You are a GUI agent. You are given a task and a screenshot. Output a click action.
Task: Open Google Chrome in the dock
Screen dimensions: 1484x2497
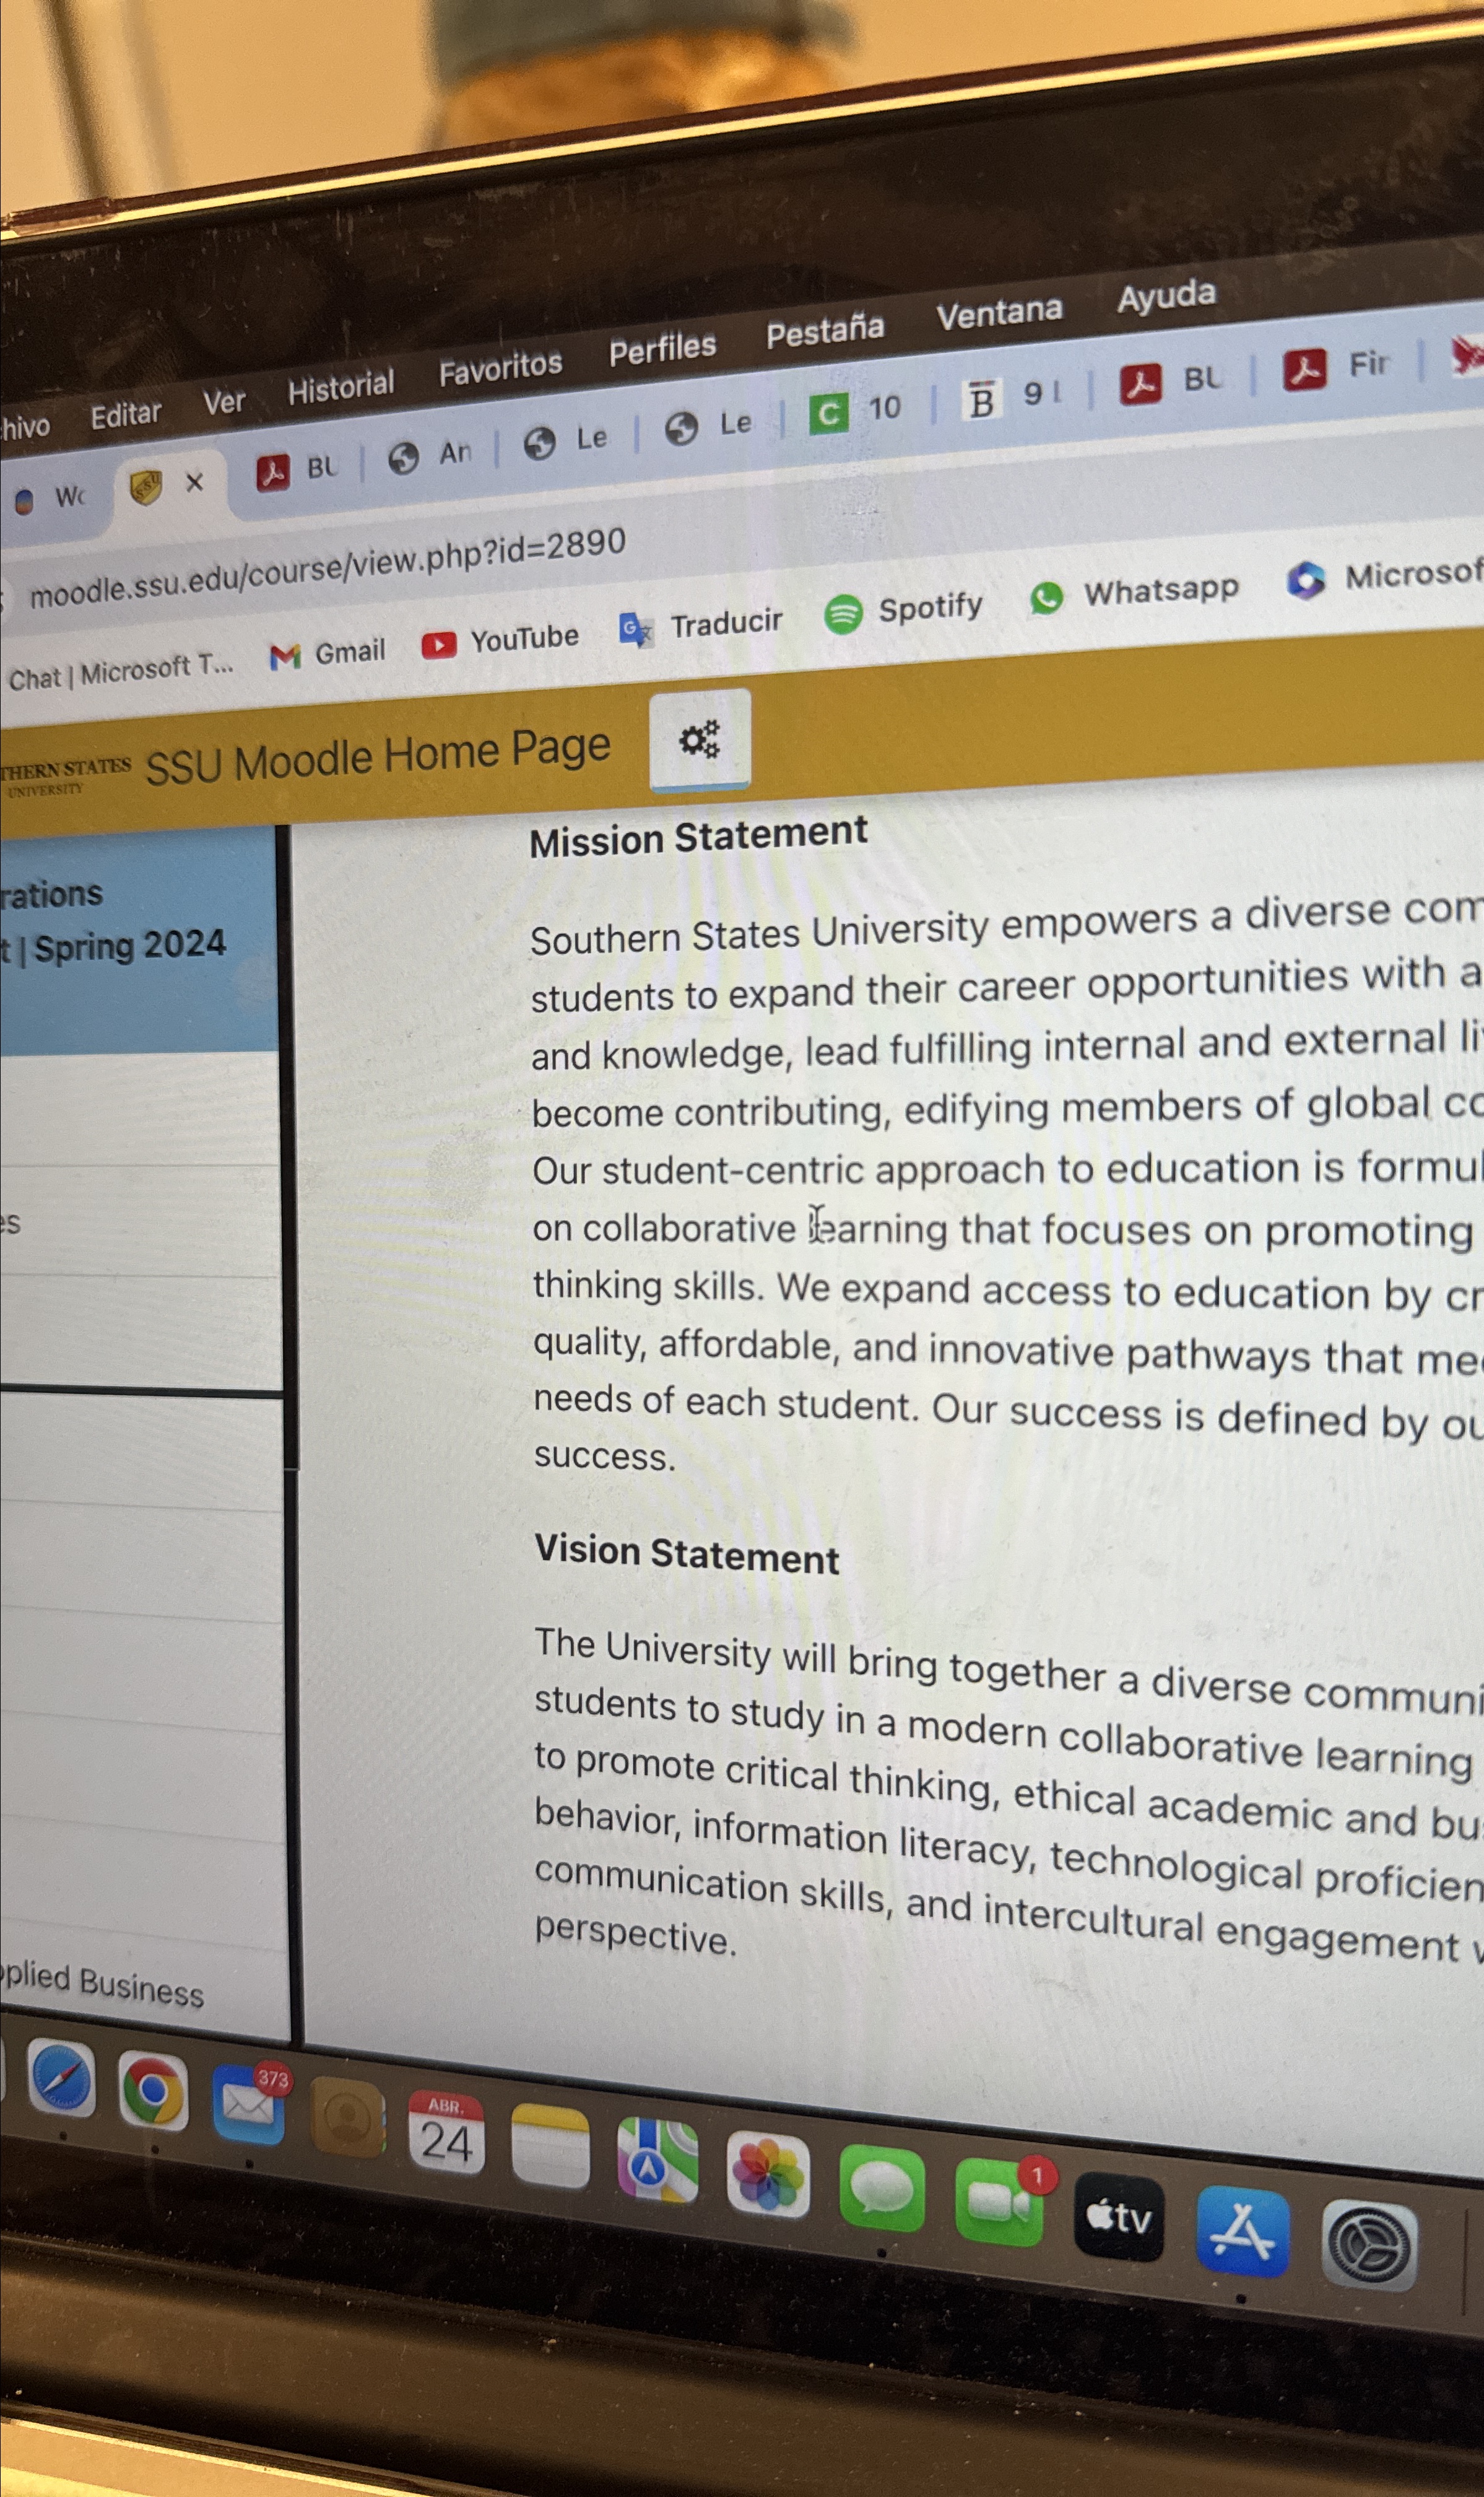click(x=153, y=2090)
